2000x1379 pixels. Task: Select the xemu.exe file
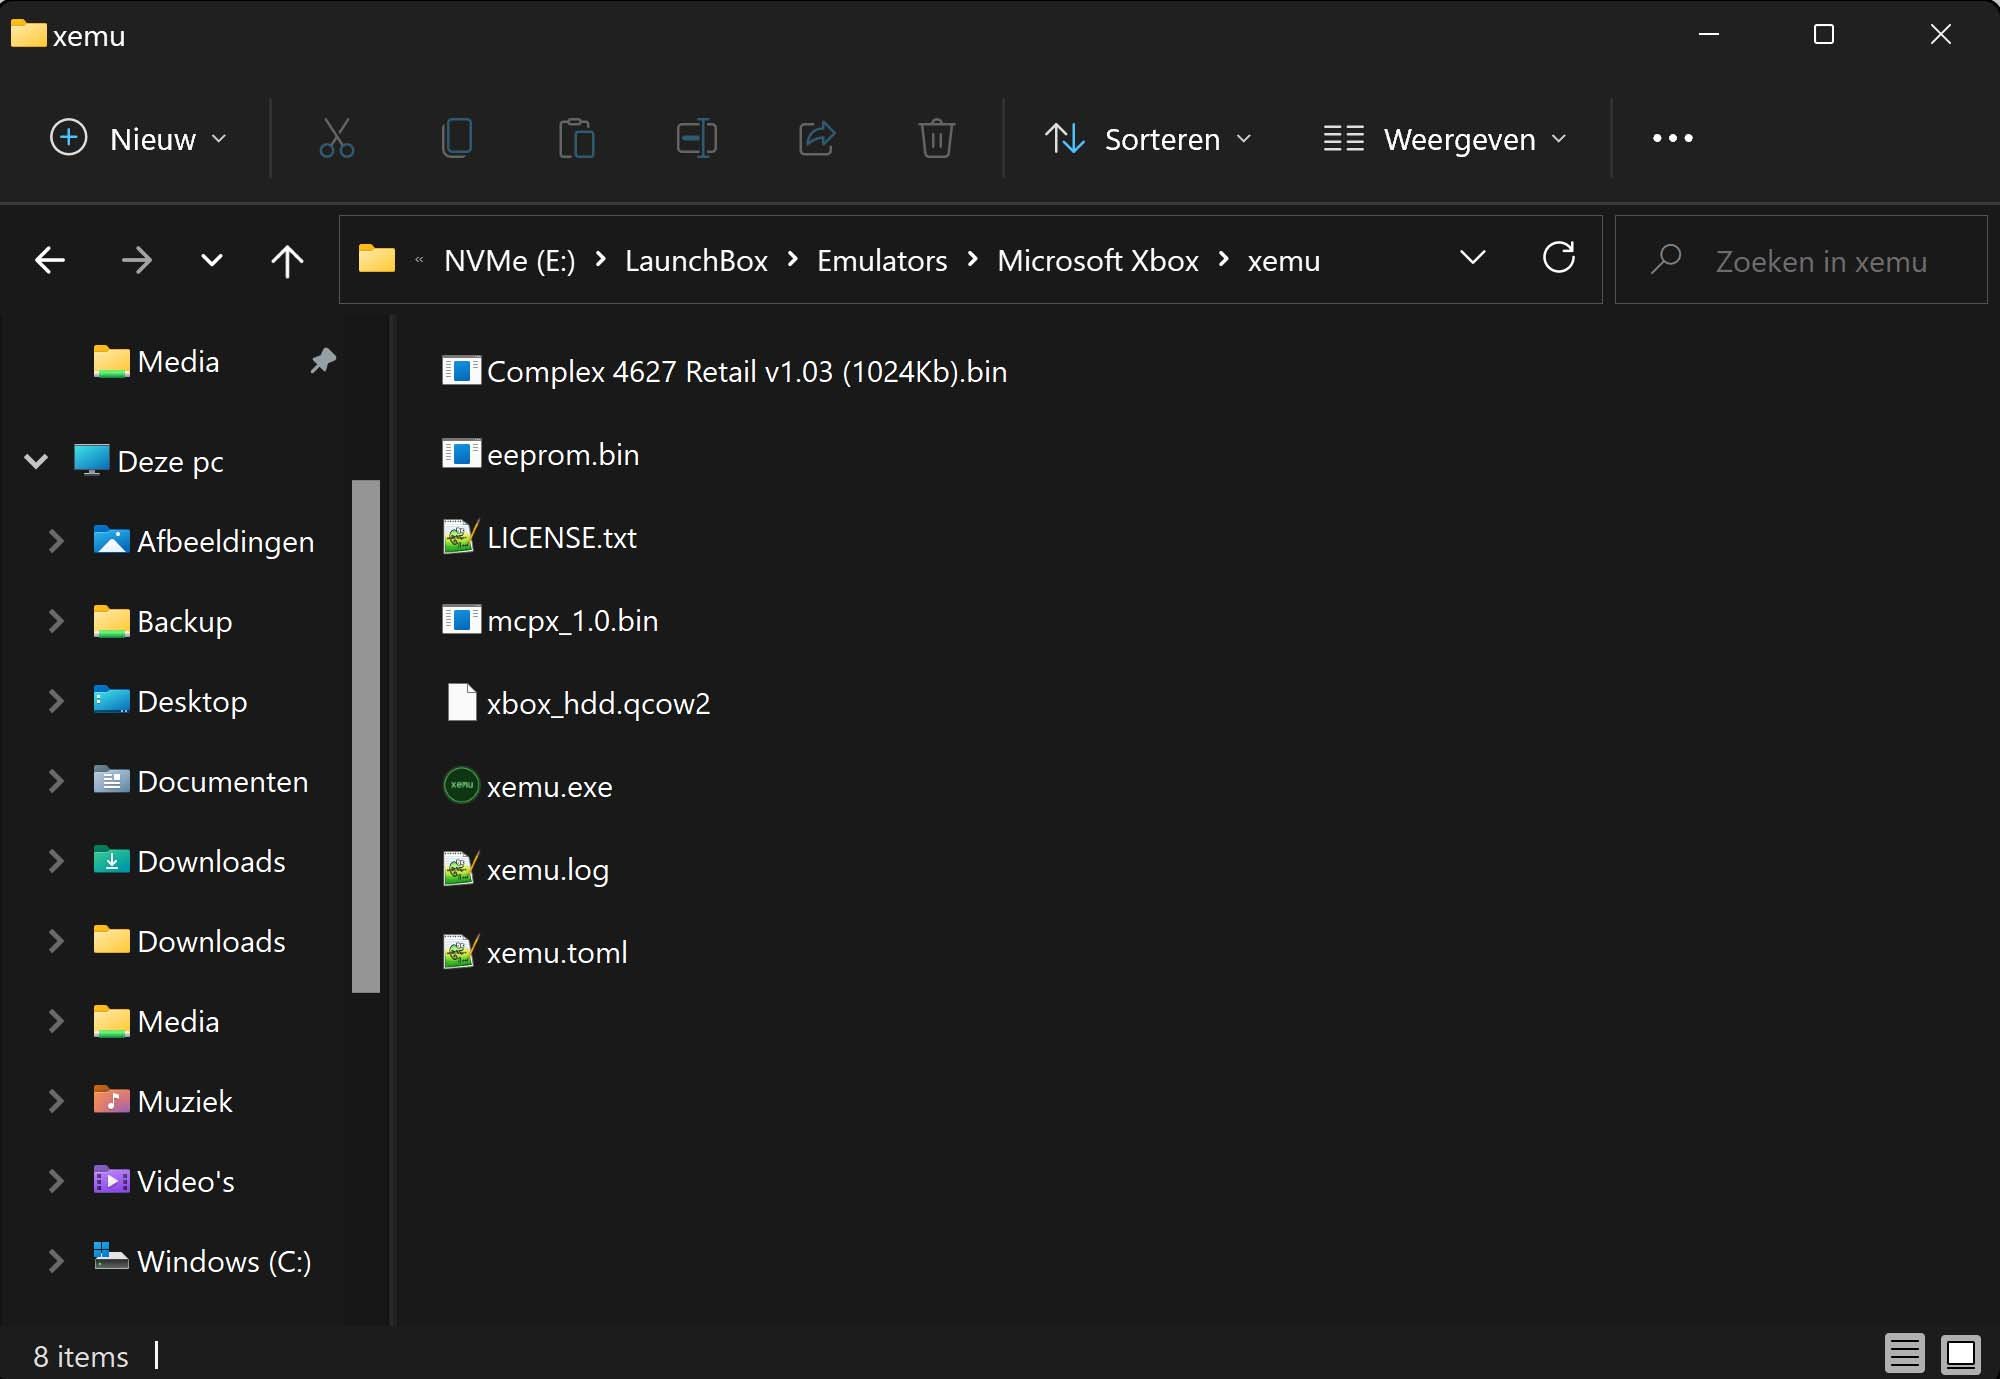pos(548,787)
